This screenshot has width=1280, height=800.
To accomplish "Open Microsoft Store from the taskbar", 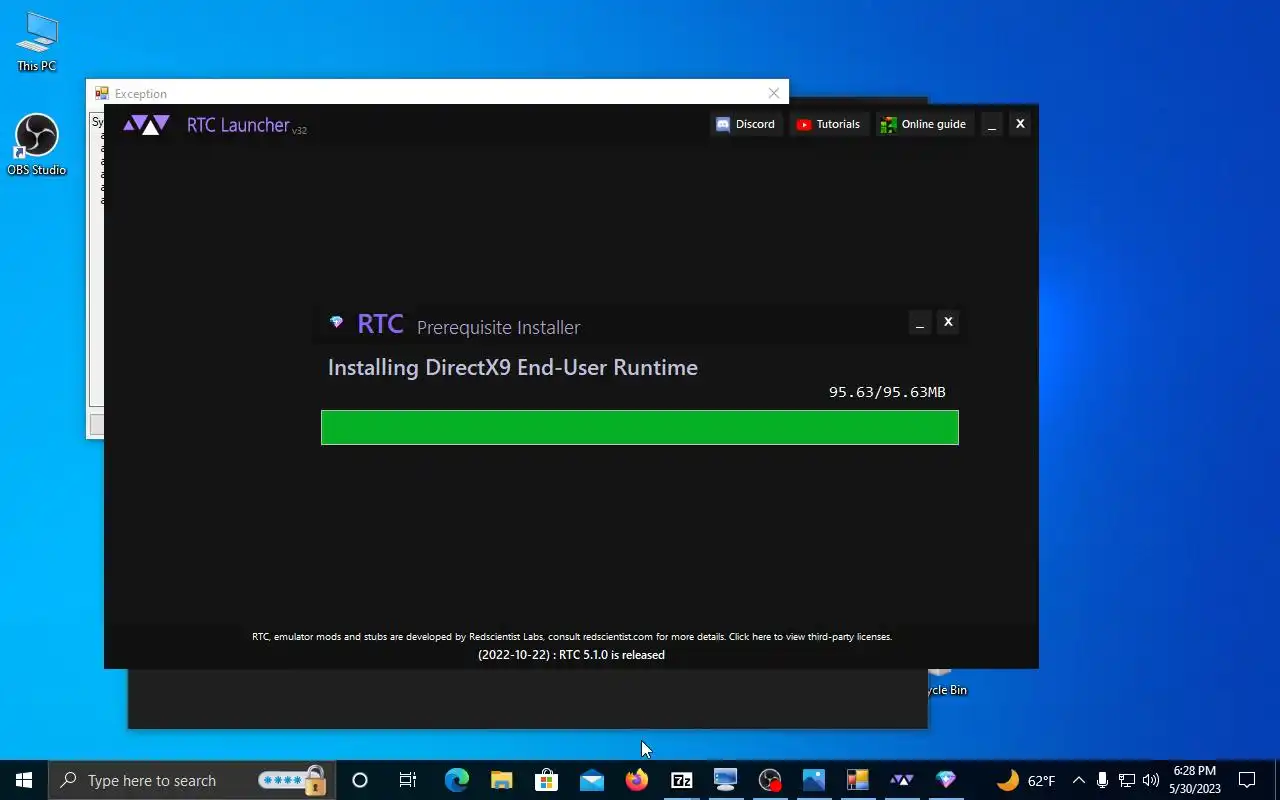I will click(x=546, y=780).
